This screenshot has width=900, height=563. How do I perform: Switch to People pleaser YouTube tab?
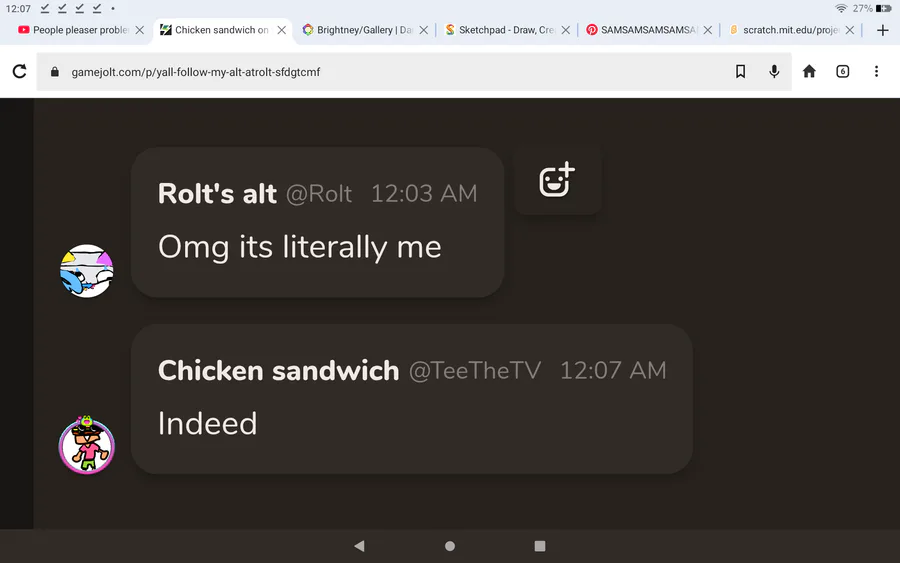pyautogui.click(x=75, y=30)
